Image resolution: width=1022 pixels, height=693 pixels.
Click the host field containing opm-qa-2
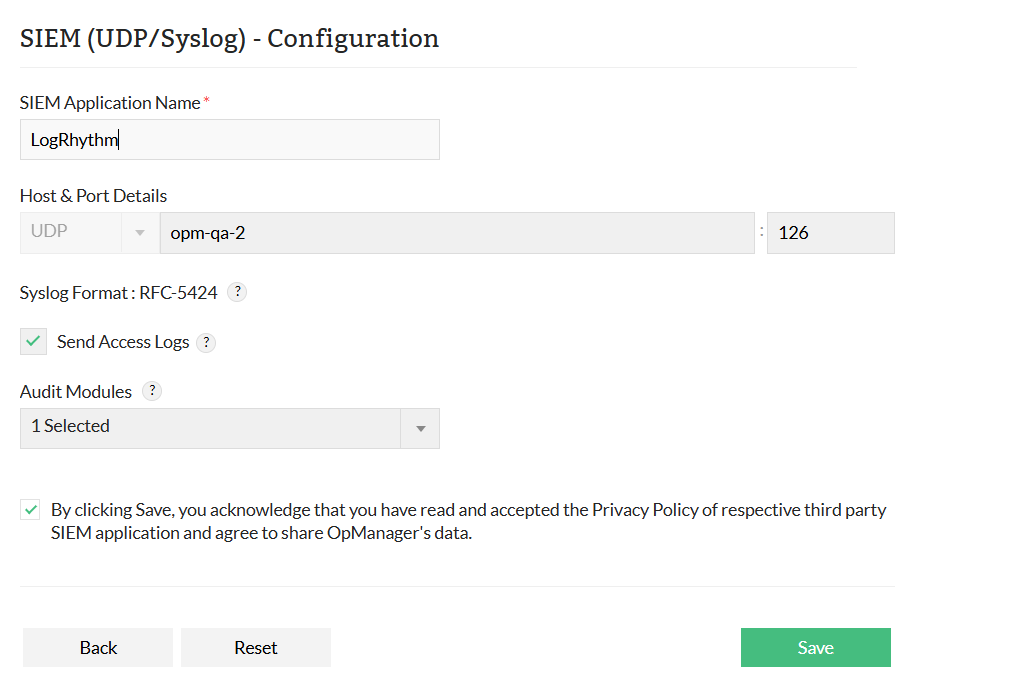pos(457,231)
